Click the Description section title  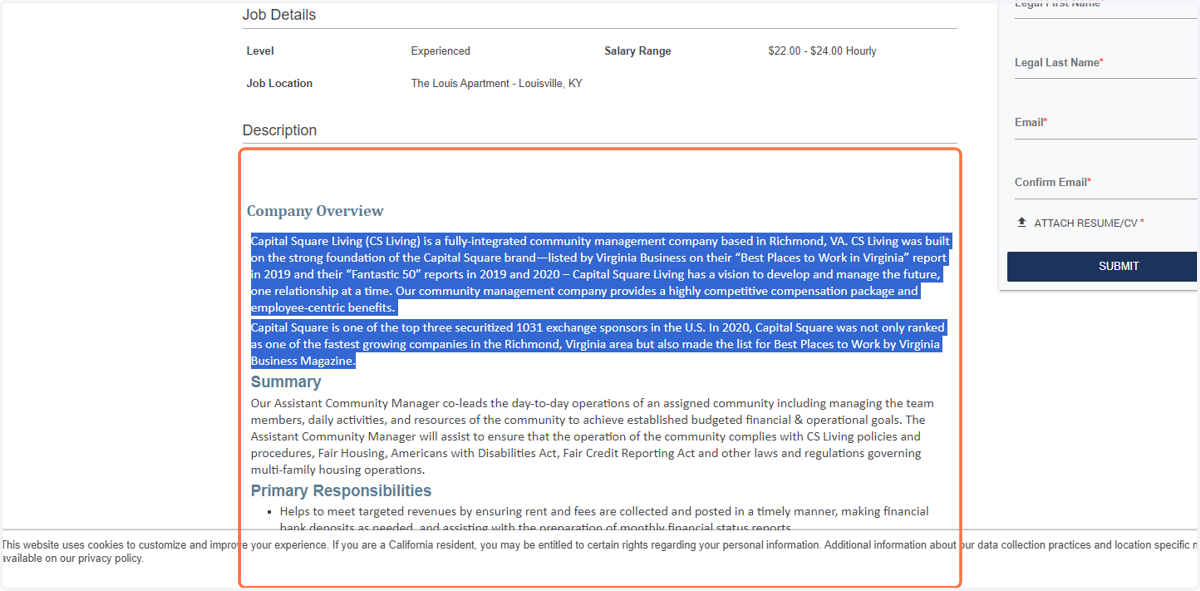coord(279,131)
